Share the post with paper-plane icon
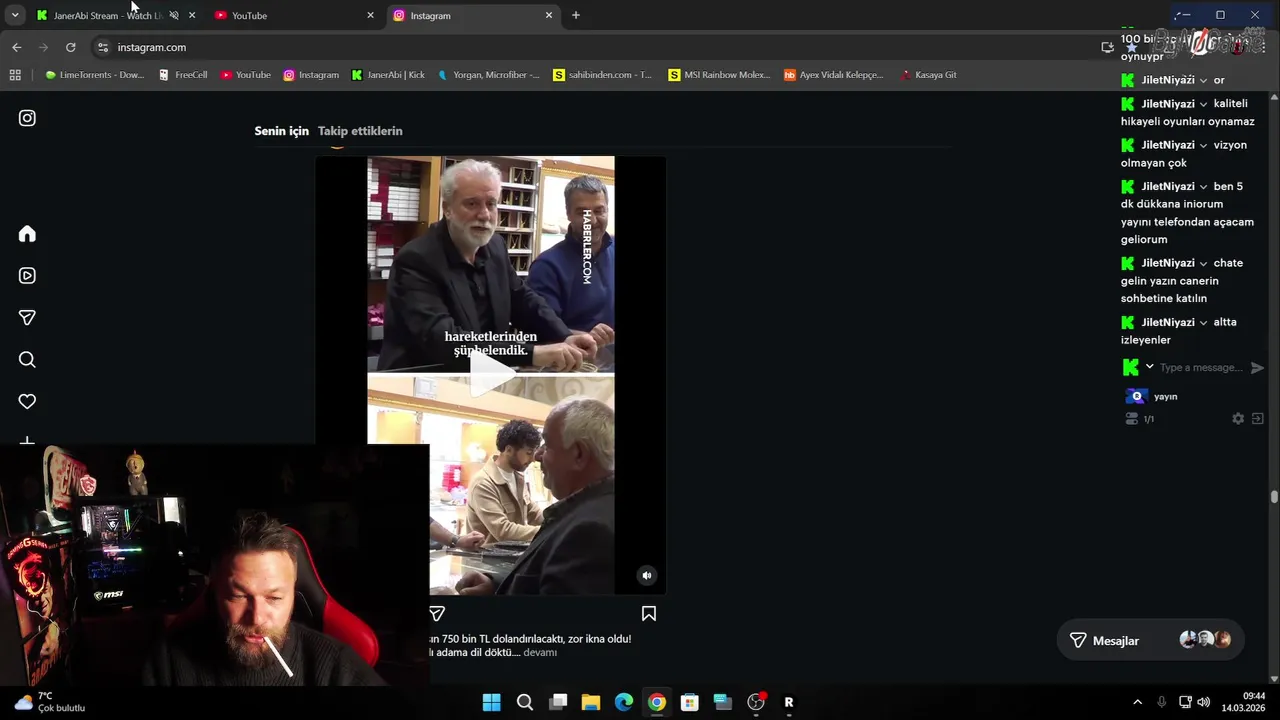 tap(437, 614)
